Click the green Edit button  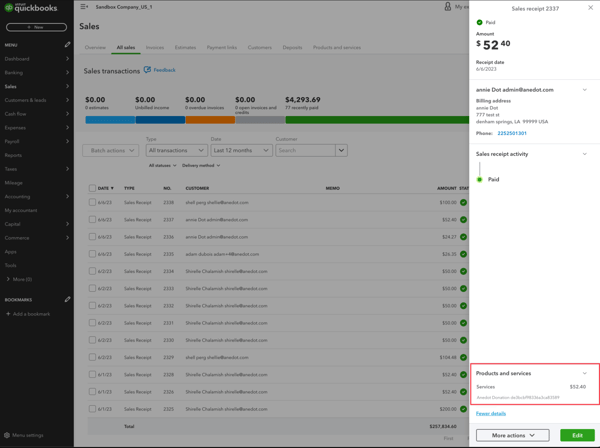(x=577, y=435)
